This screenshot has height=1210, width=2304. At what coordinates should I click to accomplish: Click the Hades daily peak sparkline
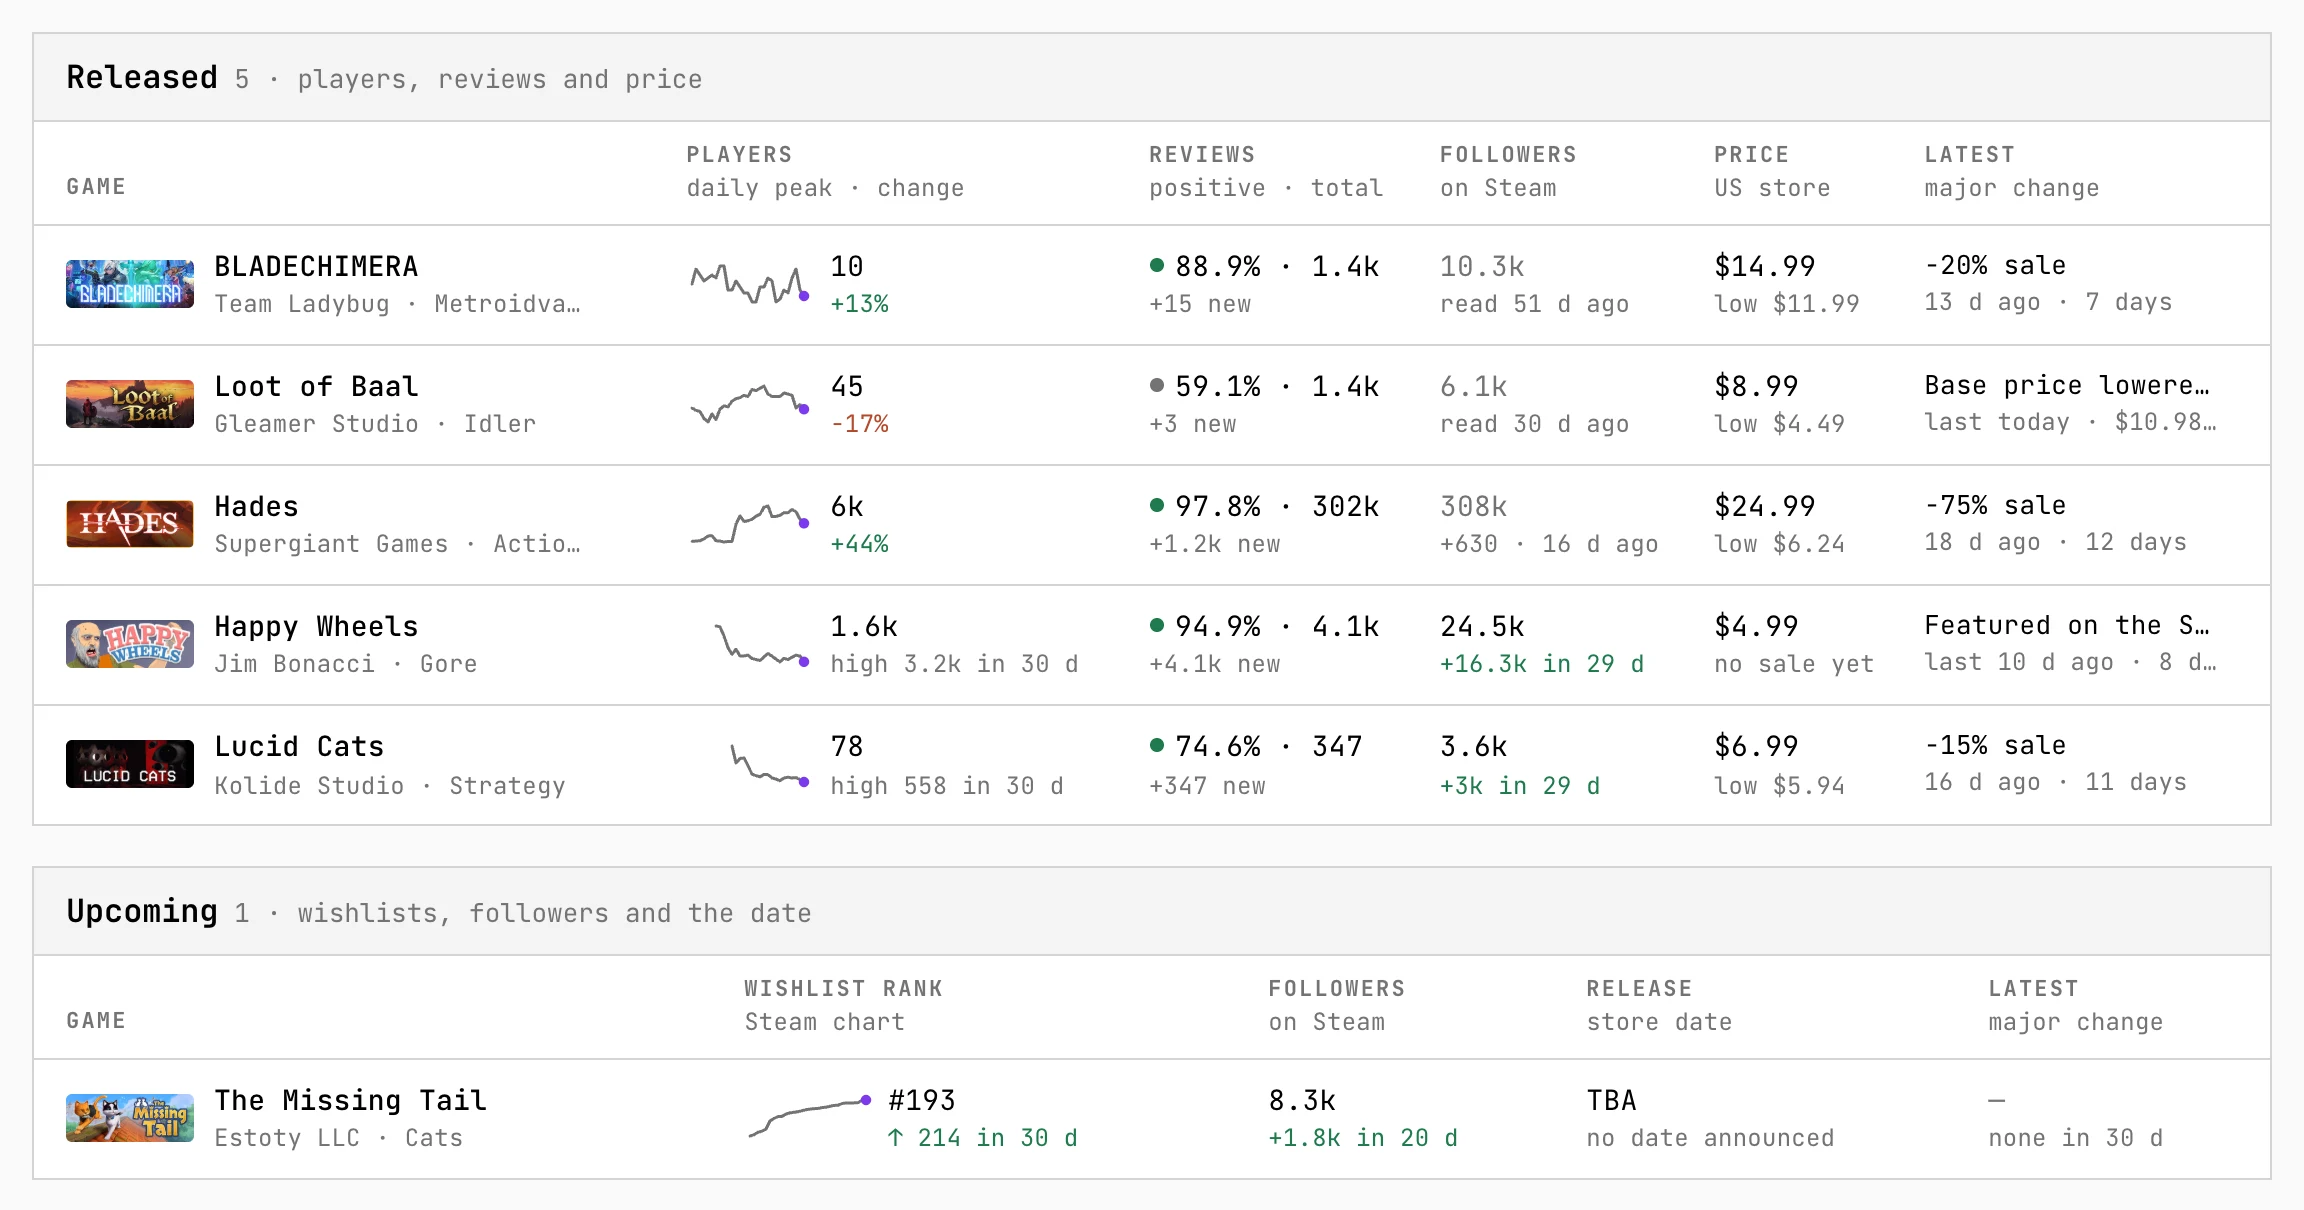point(749,524)
